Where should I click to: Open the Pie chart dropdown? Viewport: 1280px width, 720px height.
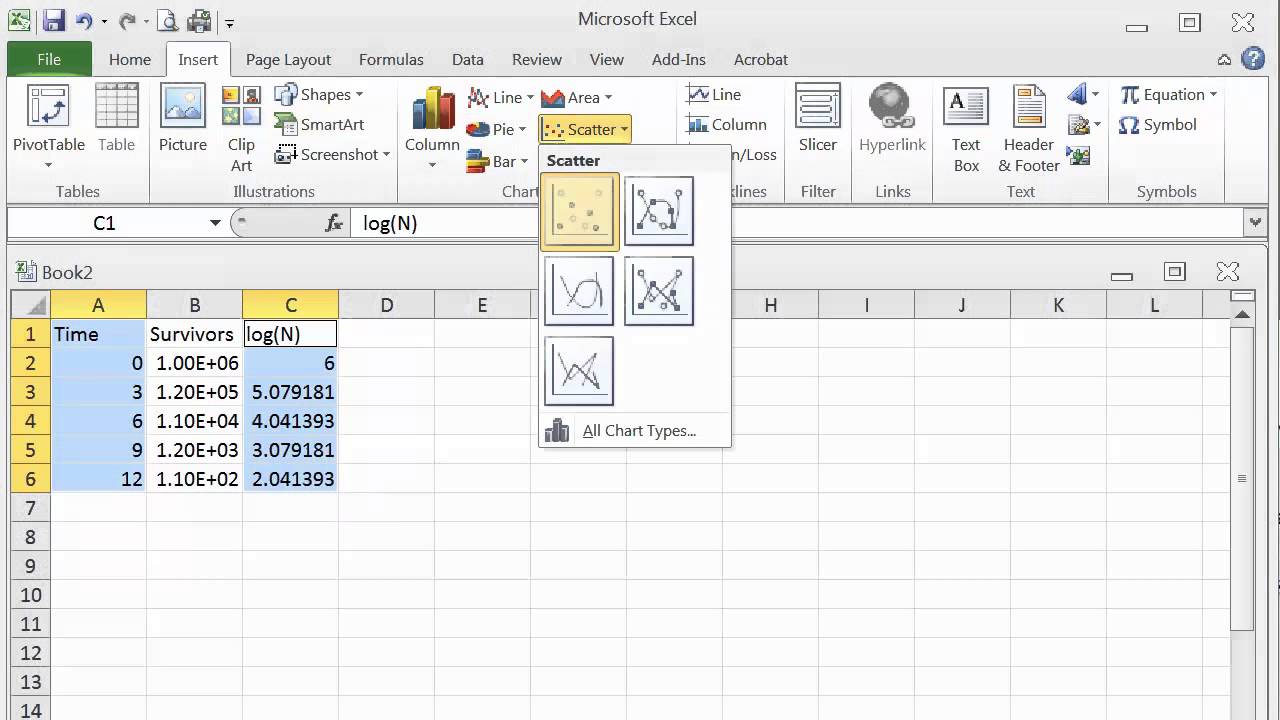click(496, 129)
